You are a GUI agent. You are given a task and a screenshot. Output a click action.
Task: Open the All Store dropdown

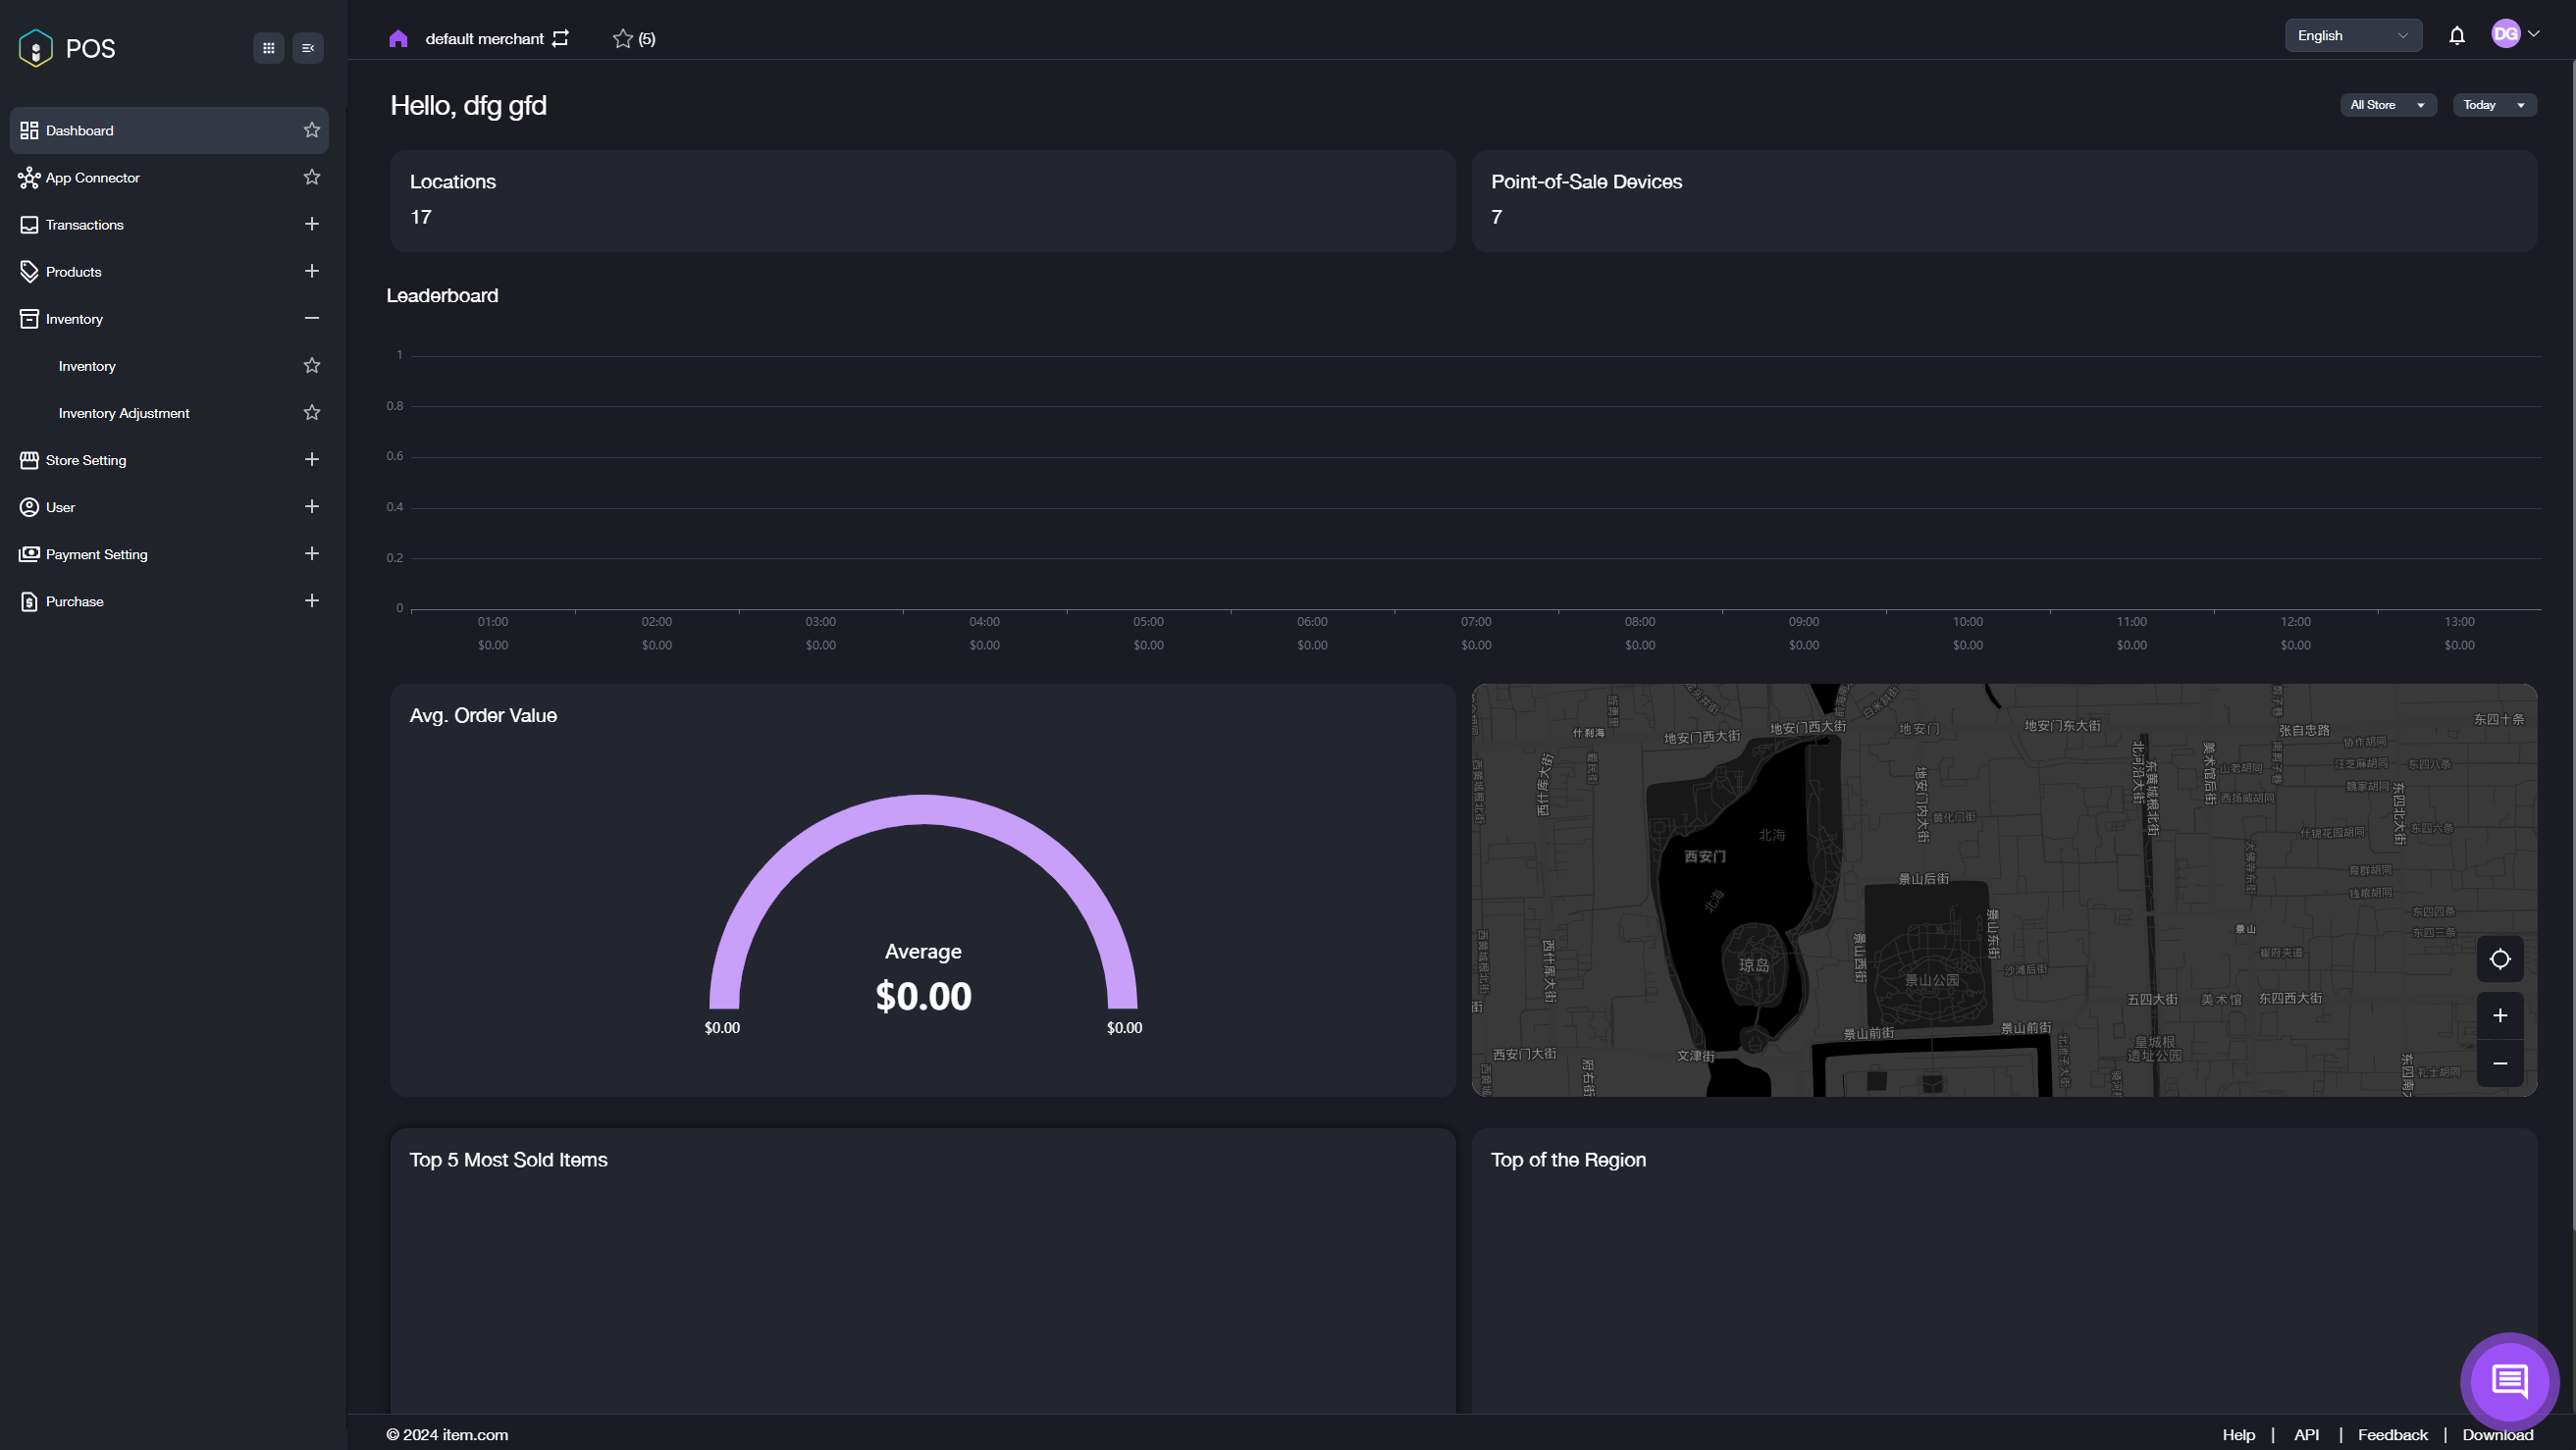point(2388,105)
